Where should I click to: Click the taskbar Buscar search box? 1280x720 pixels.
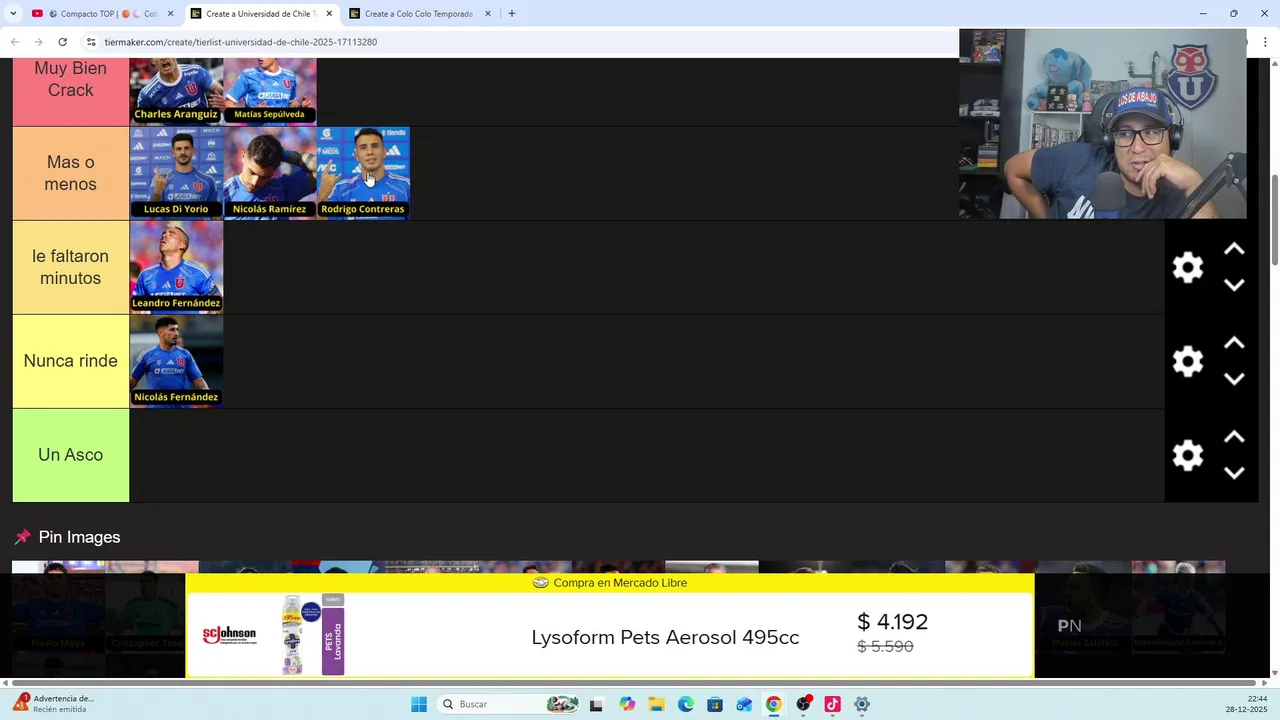pos(510,704)
